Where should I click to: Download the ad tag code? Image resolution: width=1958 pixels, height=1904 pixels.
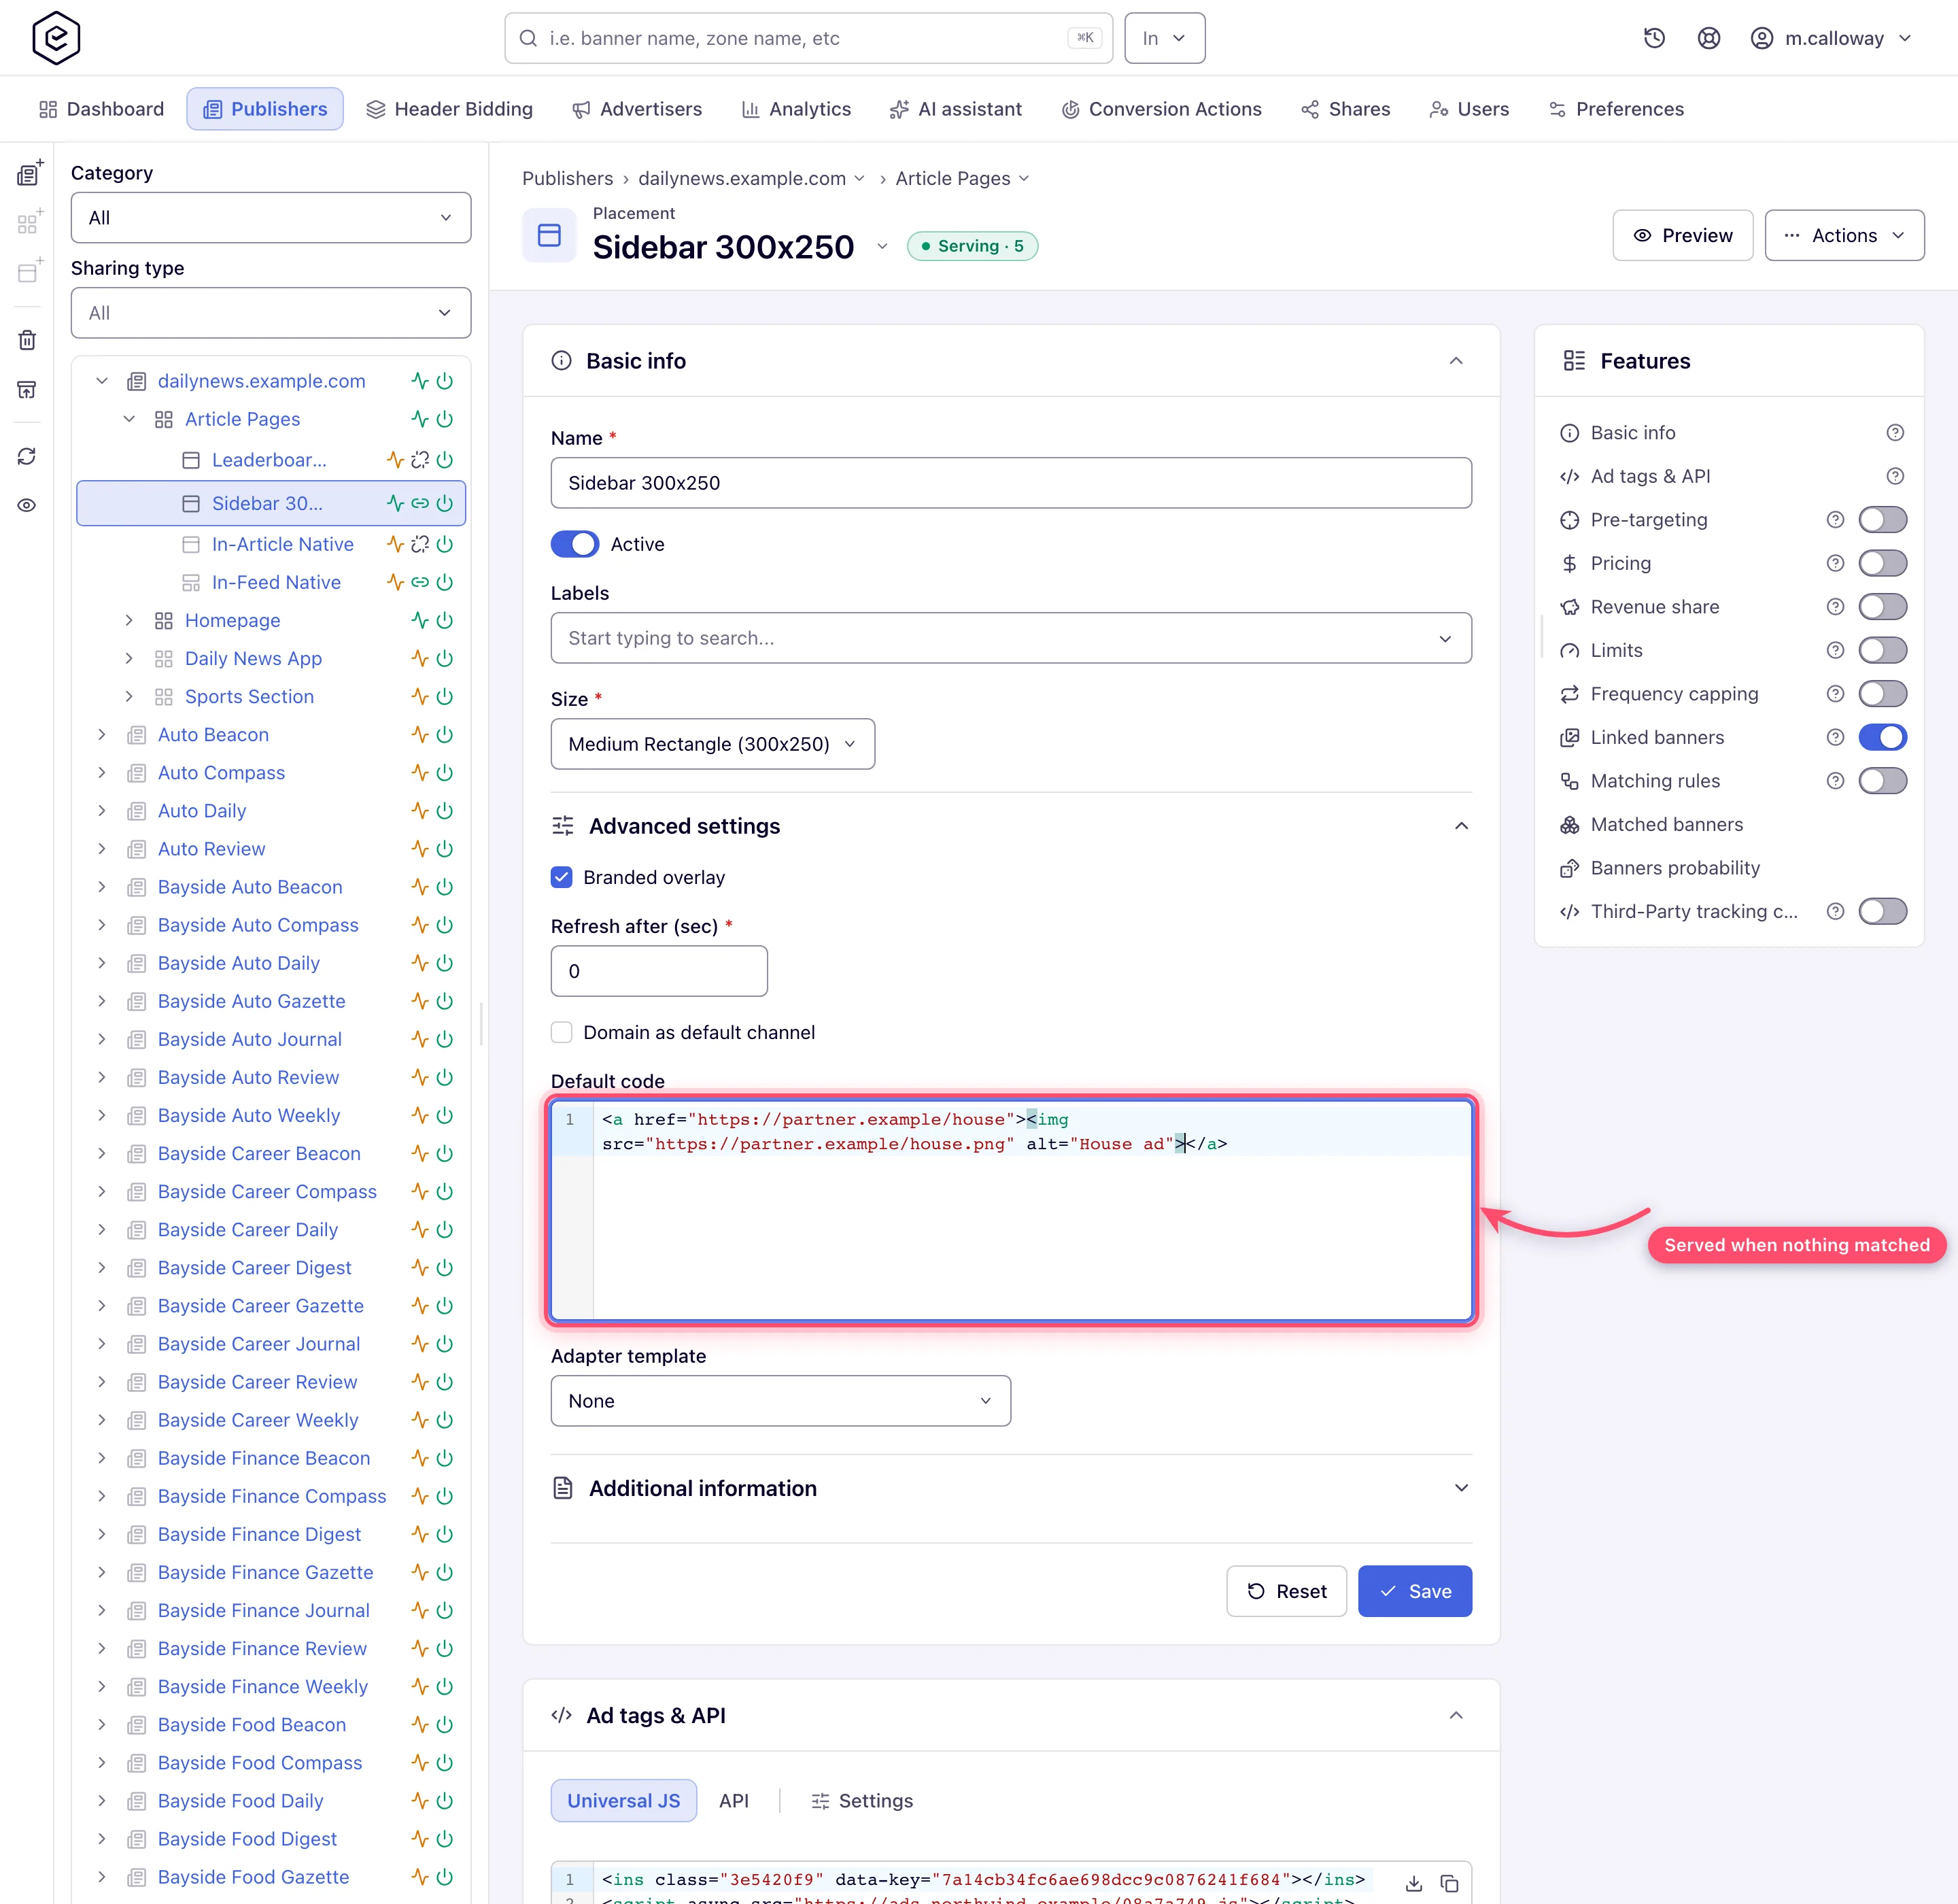(x=1414, y=1883)
